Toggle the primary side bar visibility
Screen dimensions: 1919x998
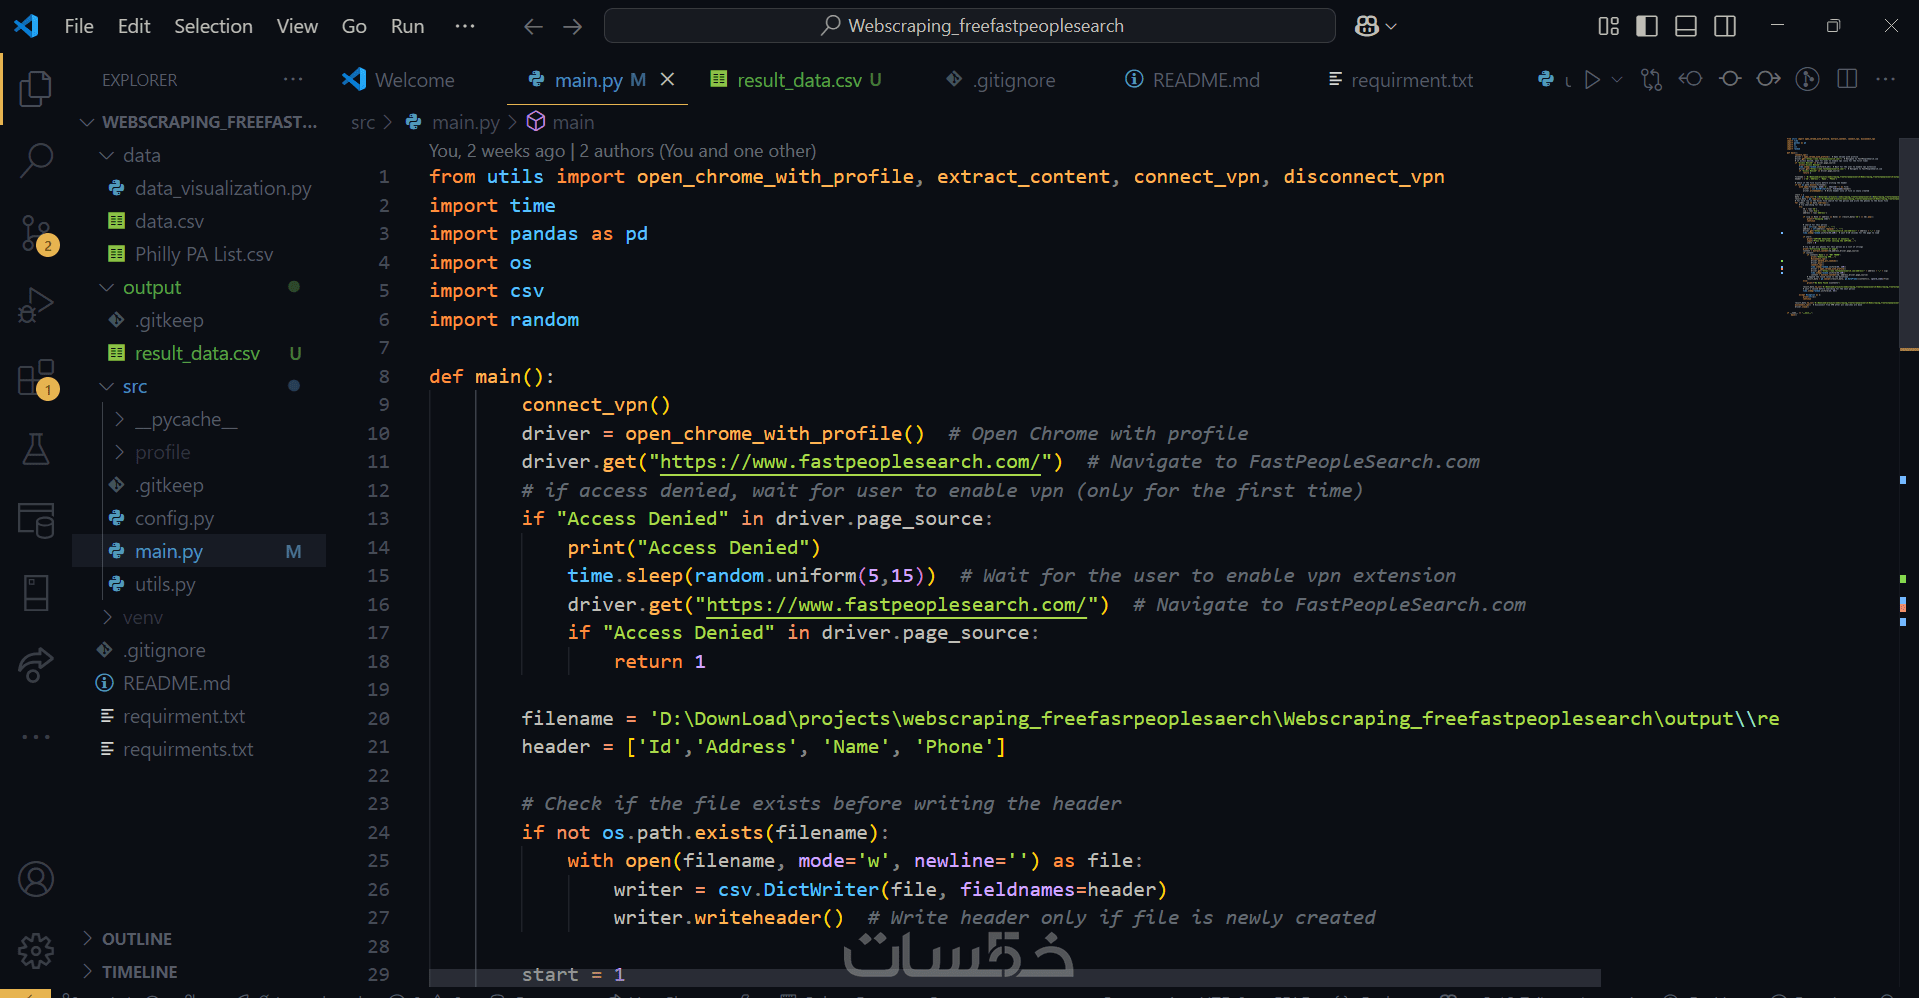[x=1647, y=26]
